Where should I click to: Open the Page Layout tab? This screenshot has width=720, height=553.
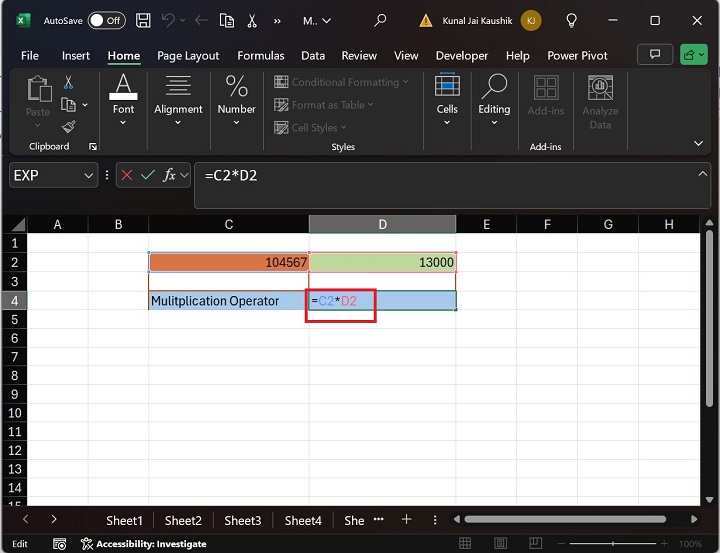(190, 56)
